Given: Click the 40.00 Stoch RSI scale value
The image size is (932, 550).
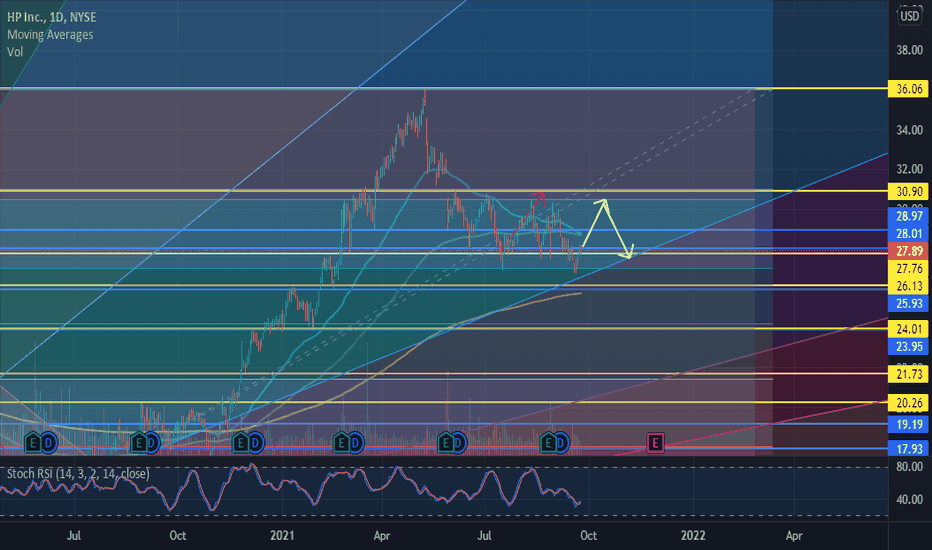Looking at the screenshot, I should [x=909, y=499].
